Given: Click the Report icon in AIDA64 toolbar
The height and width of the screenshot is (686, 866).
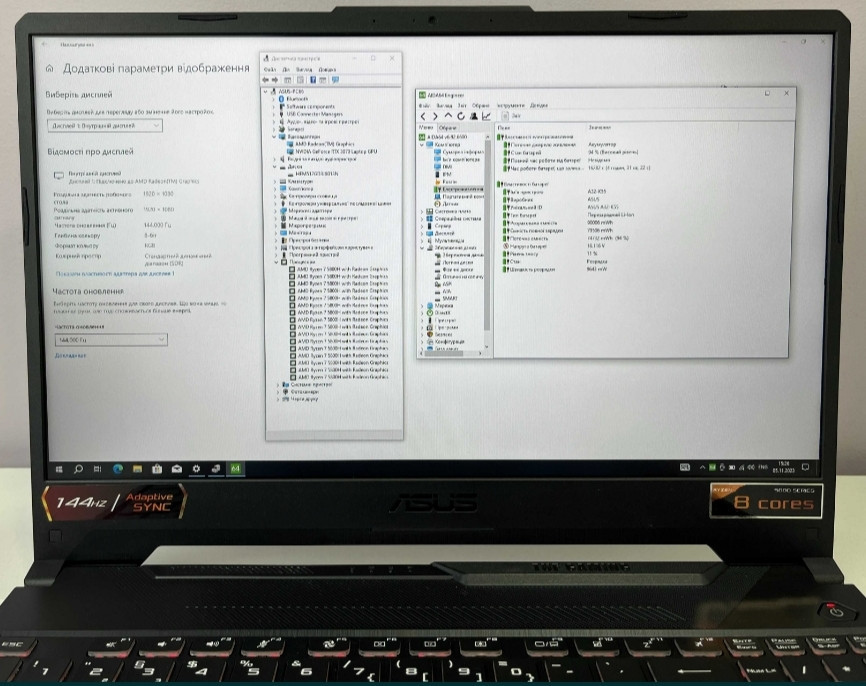Looking at the screenshot, I should (504, 116).
